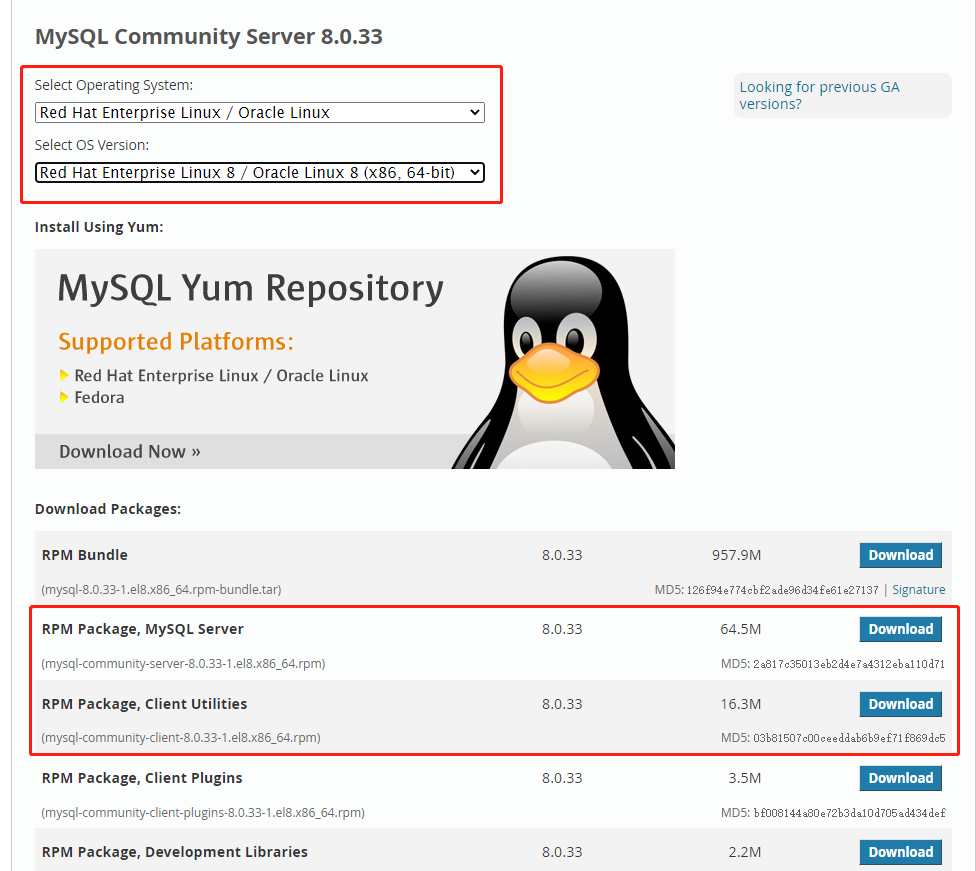976x871 pixels.
Task: Select the filename mysql-community-server-8.0.33-1.el8.x86_64.rpm
Action: click(x=183, y=664)
